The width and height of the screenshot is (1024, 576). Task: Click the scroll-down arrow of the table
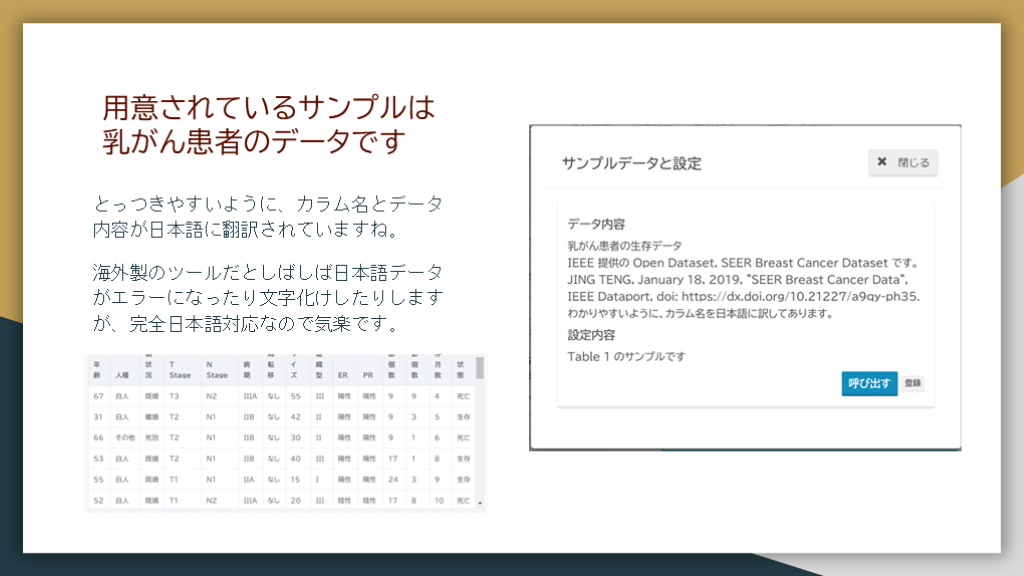pyautogui.click(x=480, y=503)
